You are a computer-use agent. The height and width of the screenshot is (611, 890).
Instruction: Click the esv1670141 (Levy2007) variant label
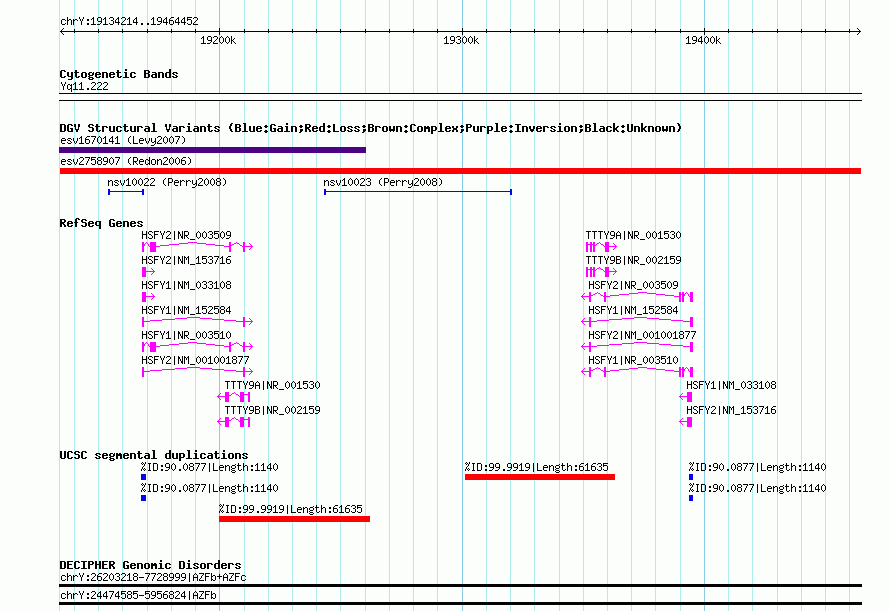click(x=123, y=140)
